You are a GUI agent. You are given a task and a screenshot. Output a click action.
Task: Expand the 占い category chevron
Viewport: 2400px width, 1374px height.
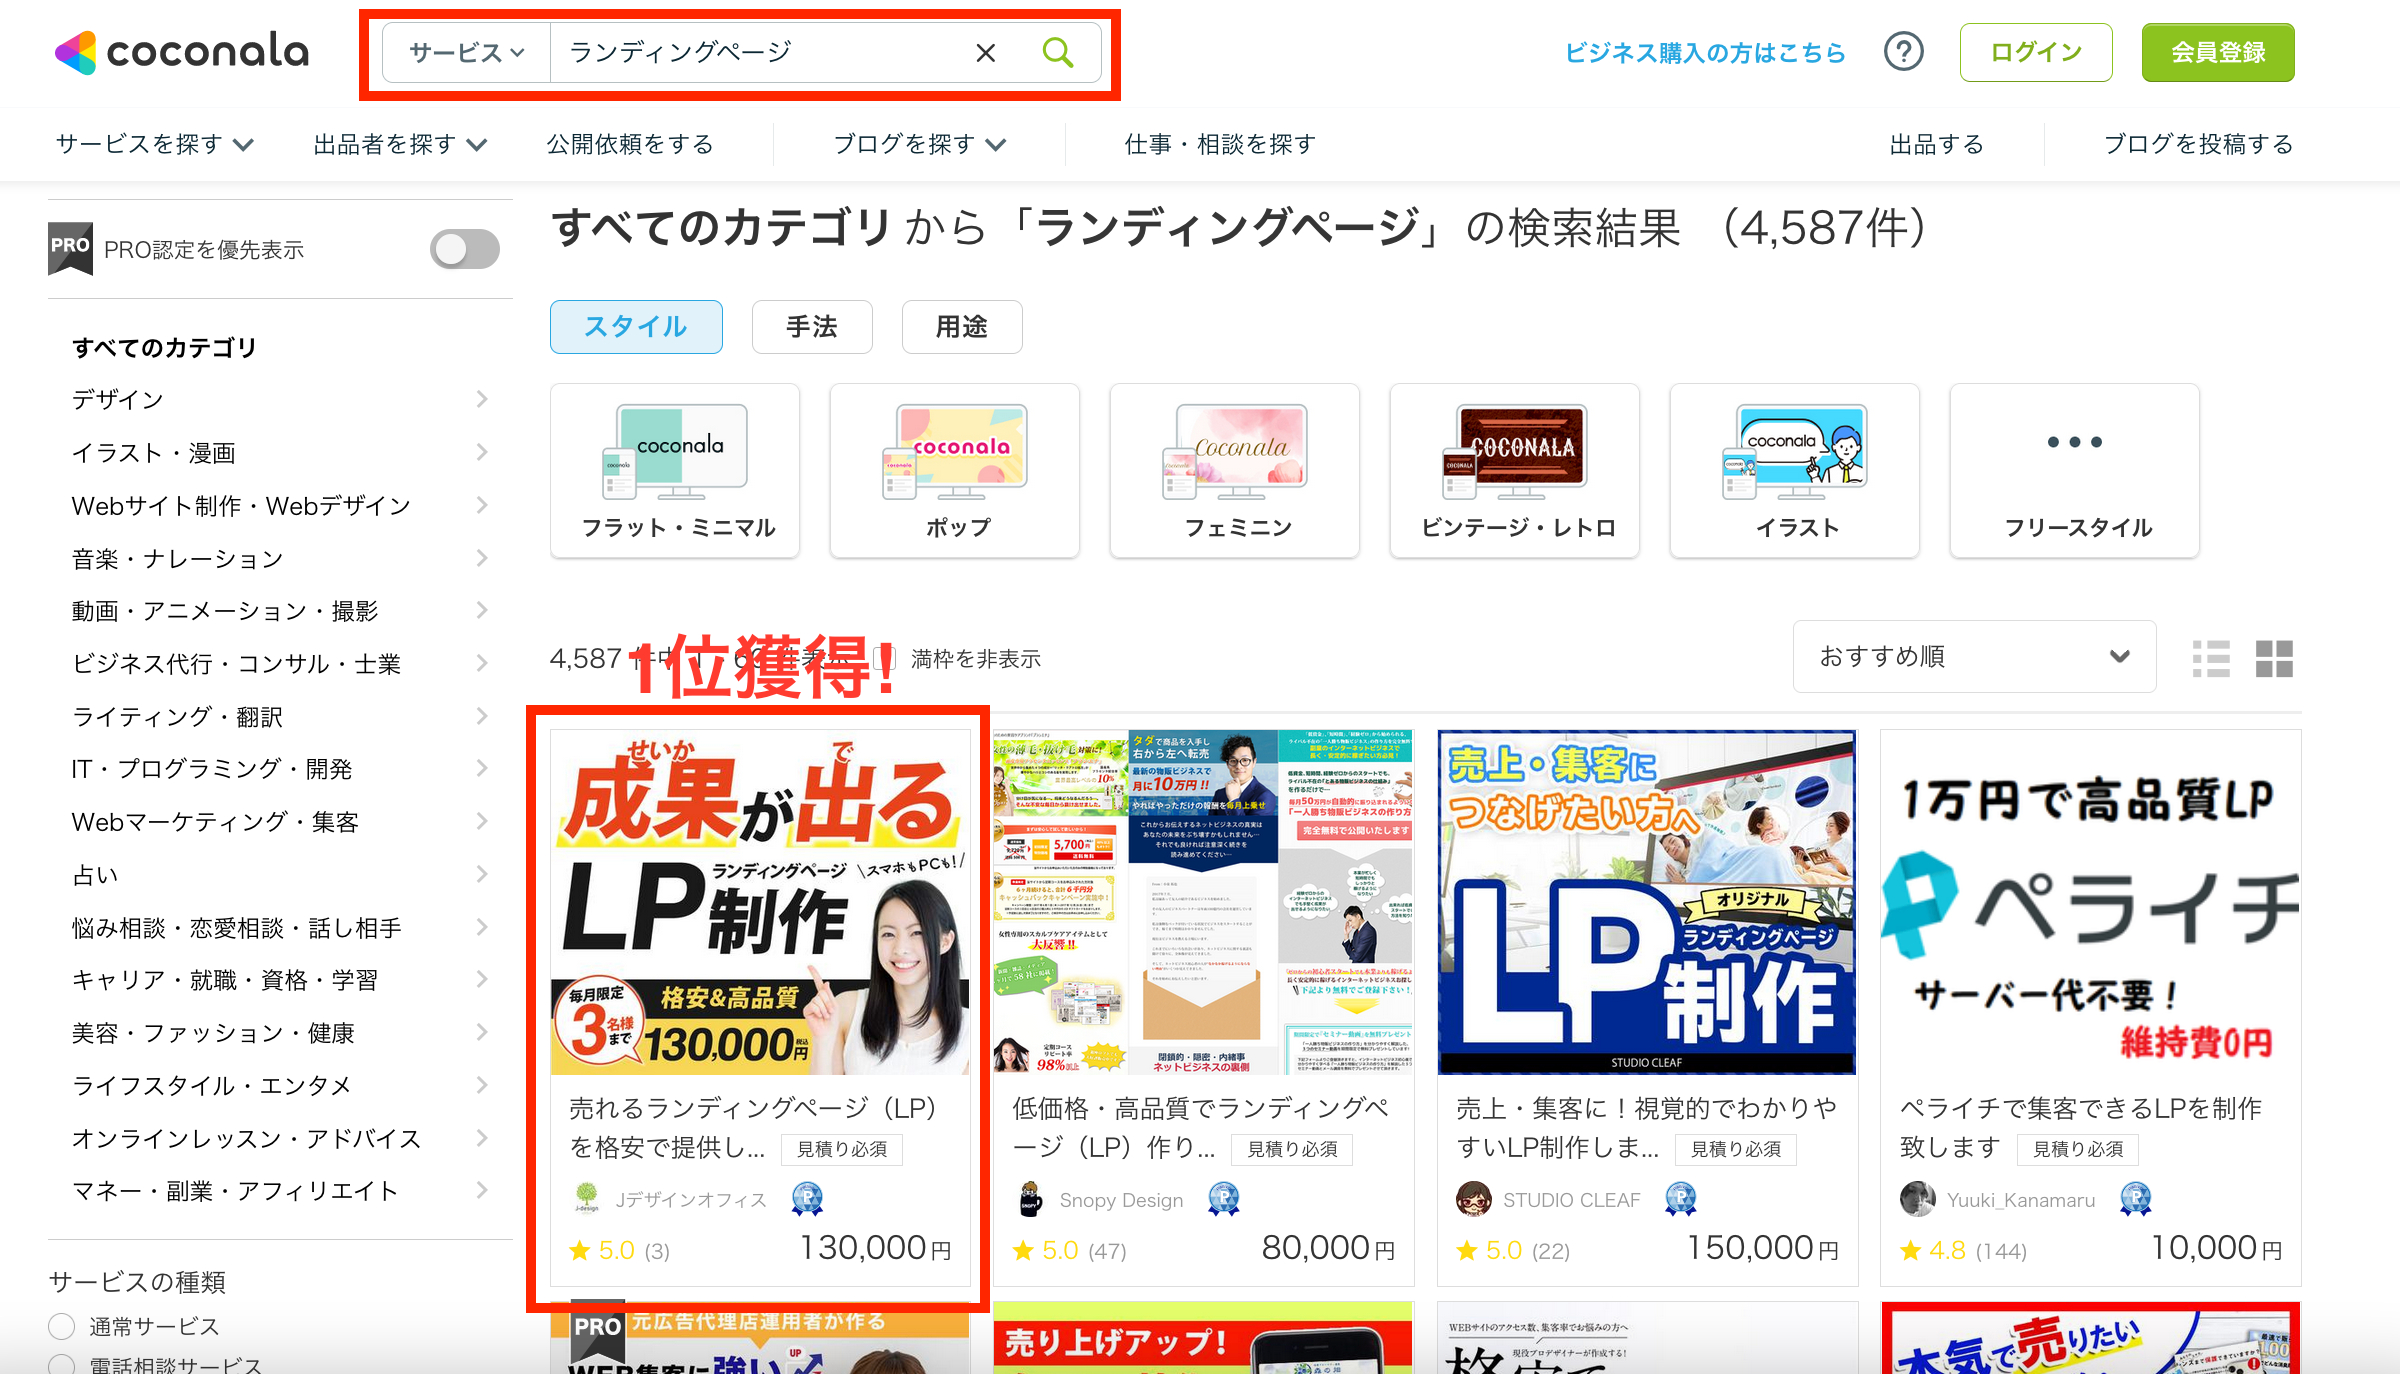[482, 874]
